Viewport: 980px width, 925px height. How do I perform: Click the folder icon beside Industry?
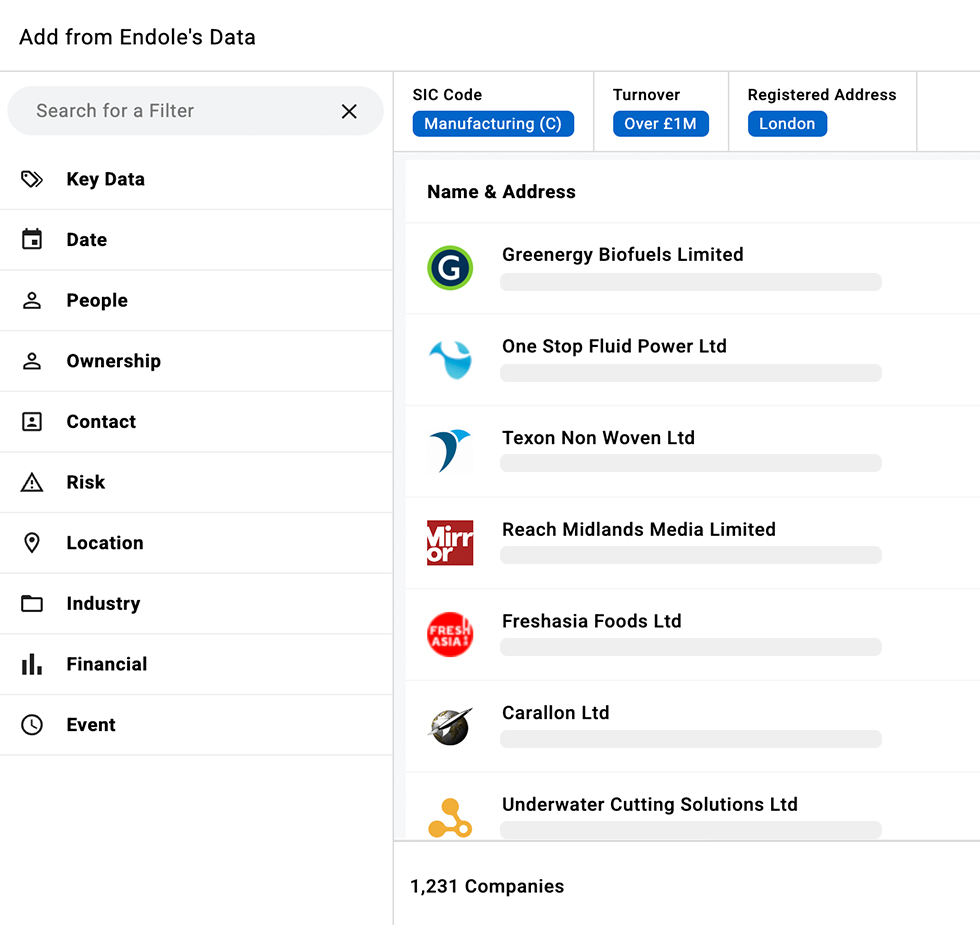click(x=32, y=604)
